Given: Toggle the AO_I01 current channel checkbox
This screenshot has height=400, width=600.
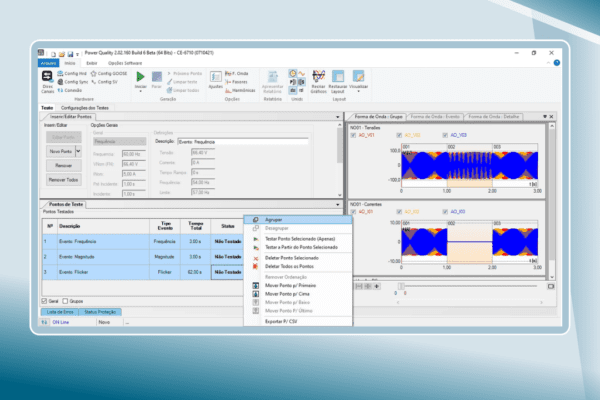Looking at the screenshot, I should coord(353,212).
